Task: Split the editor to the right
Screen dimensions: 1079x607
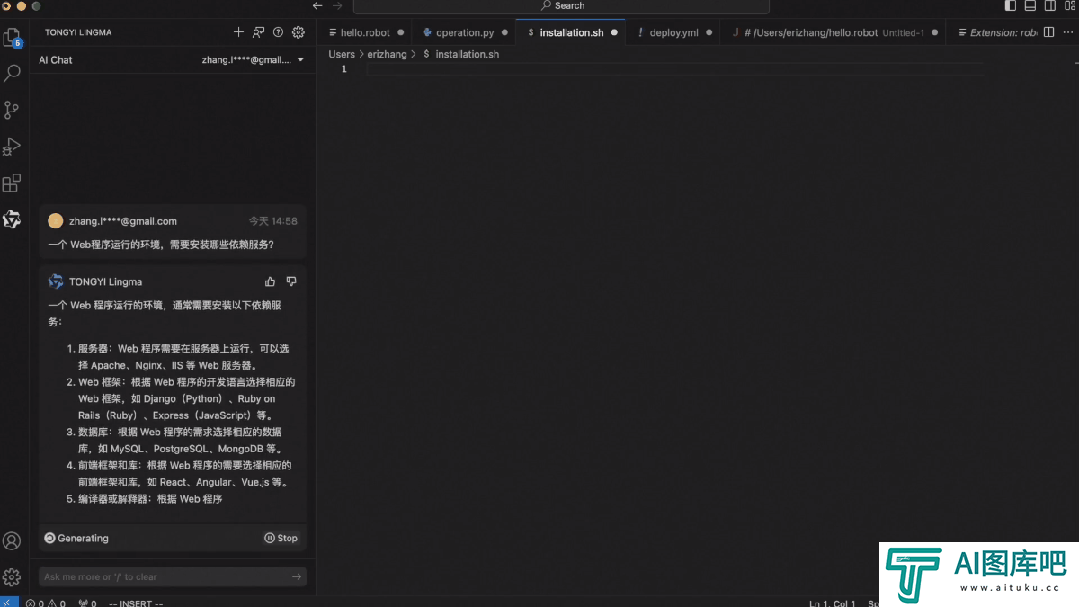Action: (x=1049, y=32)
